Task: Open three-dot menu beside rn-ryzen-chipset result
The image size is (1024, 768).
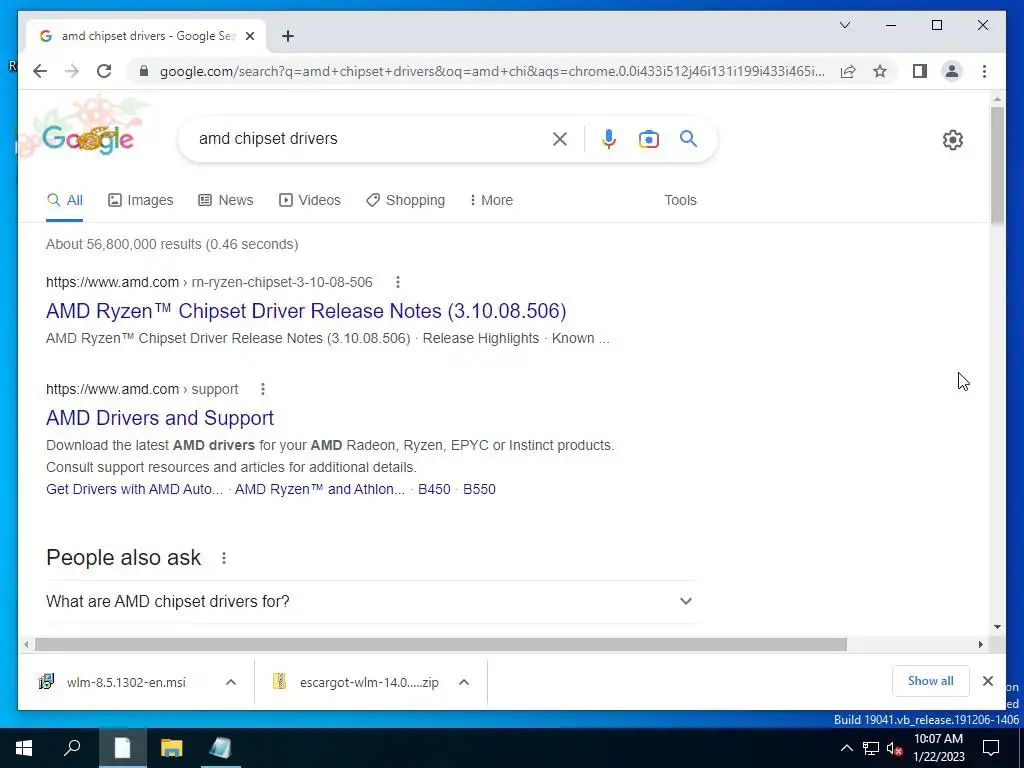Action: [398, 282]
